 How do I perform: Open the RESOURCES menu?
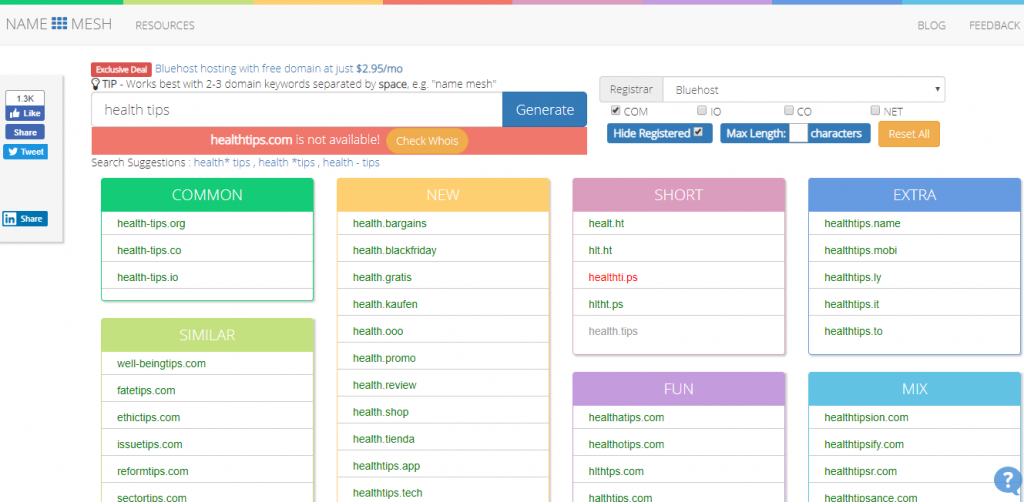[165, 25]
